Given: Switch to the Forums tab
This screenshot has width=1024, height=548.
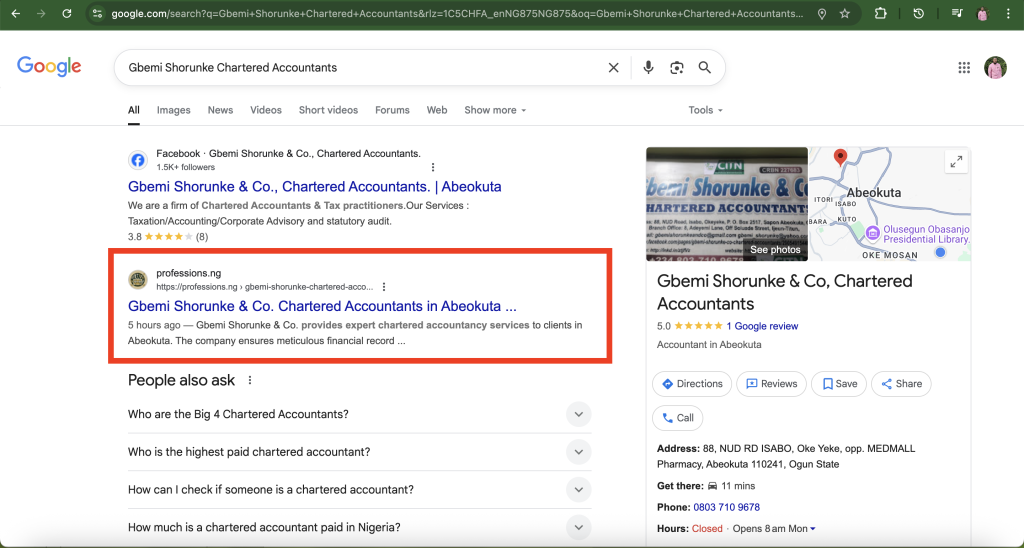Looking at the screenshot, I should pos(392,110).
